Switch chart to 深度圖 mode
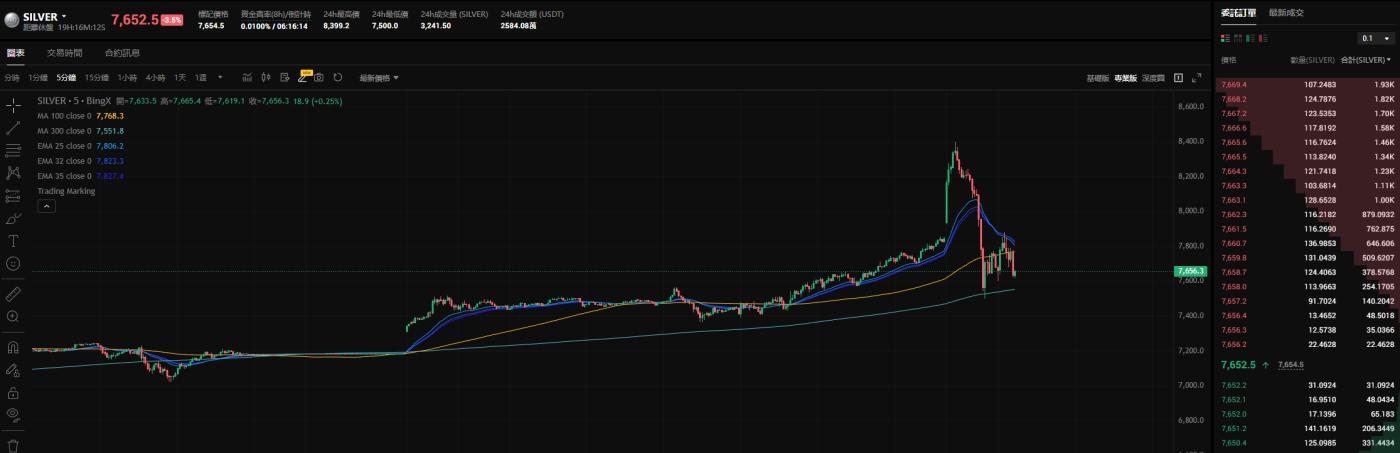The height and width of the screenshot is (453, 1400). pos(1153,77)
